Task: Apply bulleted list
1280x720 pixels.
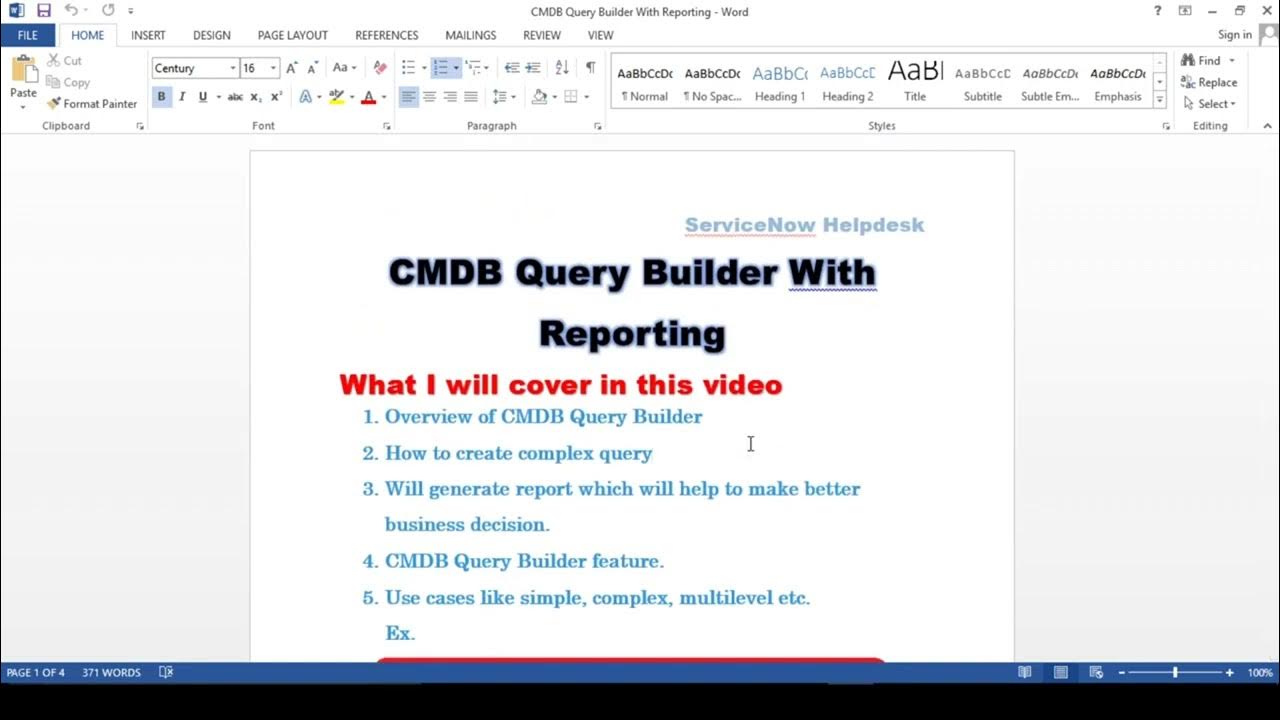Action: pos(408,68)
